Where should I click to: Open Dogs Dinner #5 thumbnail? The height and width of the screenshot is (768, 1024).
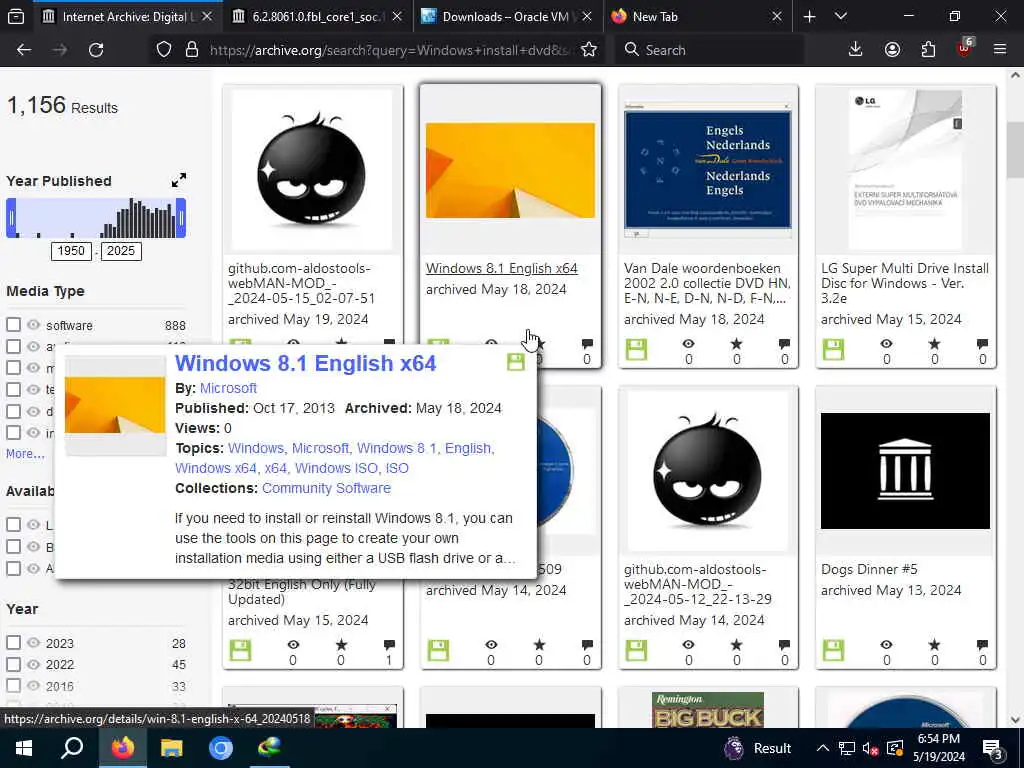pos(905,471)
